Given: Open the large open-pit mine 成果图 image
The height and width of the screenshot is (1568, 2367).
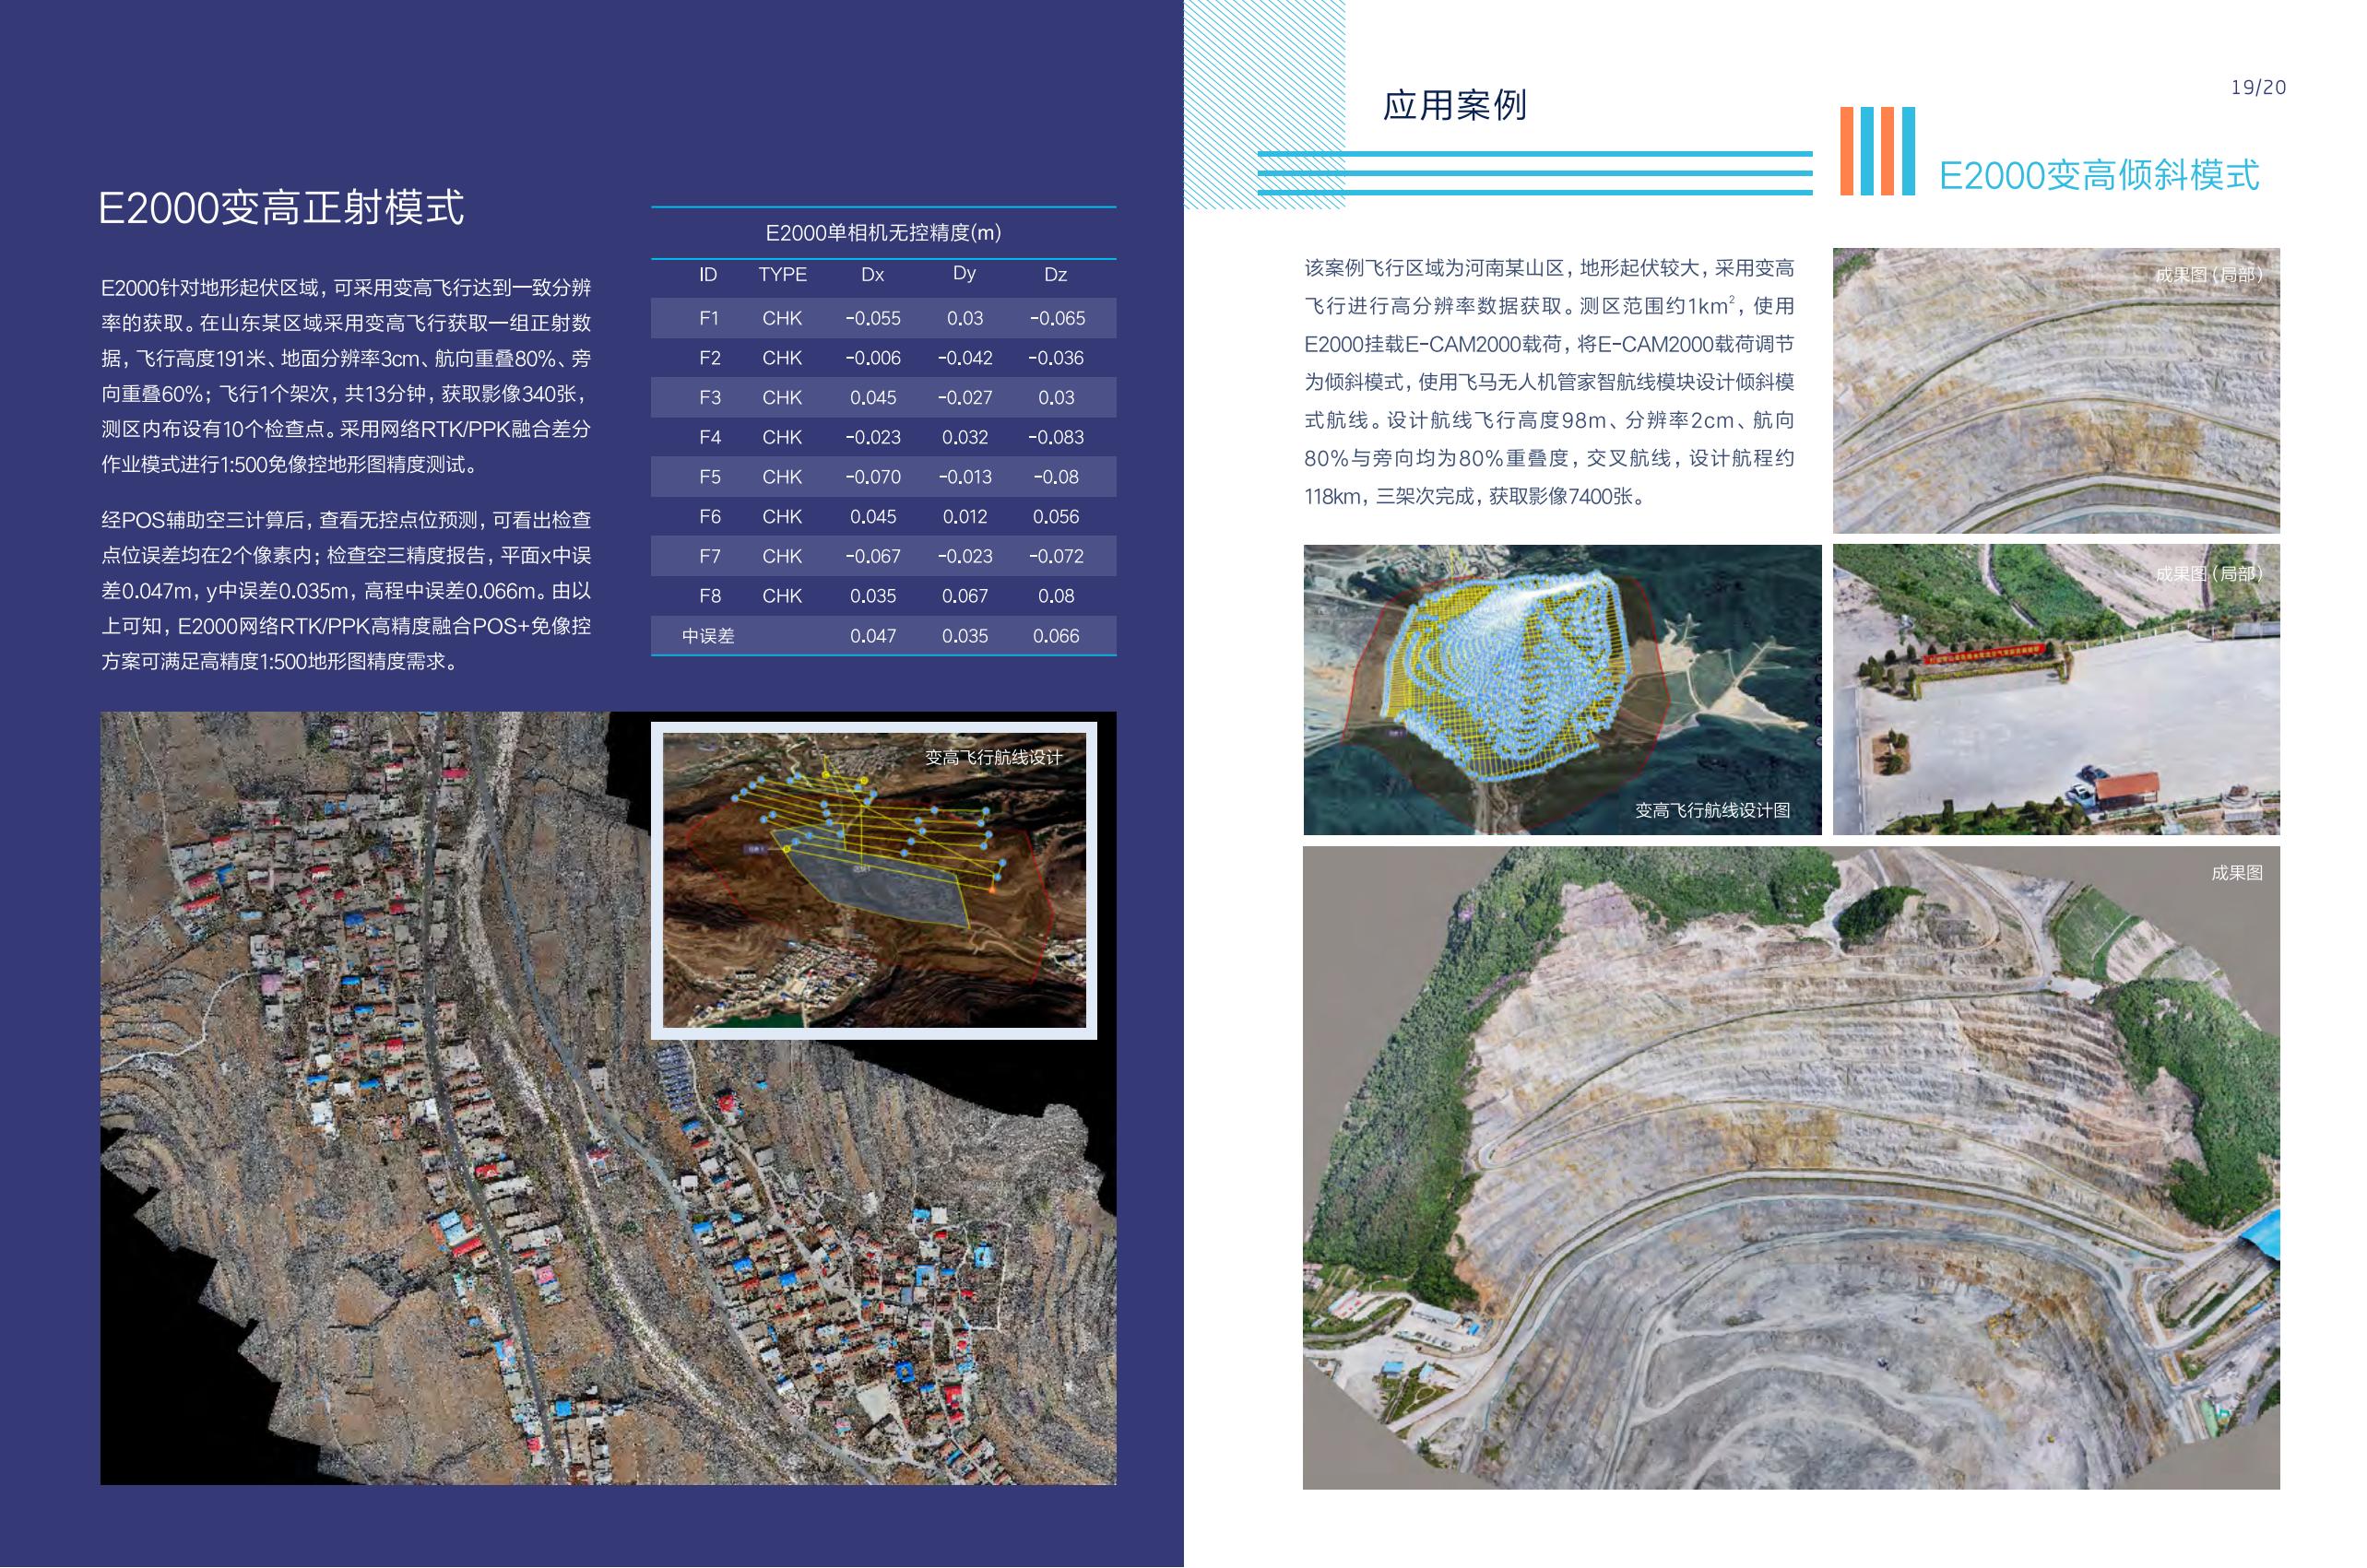Looking at the screenshot, I should (x=1791, y=1167).
